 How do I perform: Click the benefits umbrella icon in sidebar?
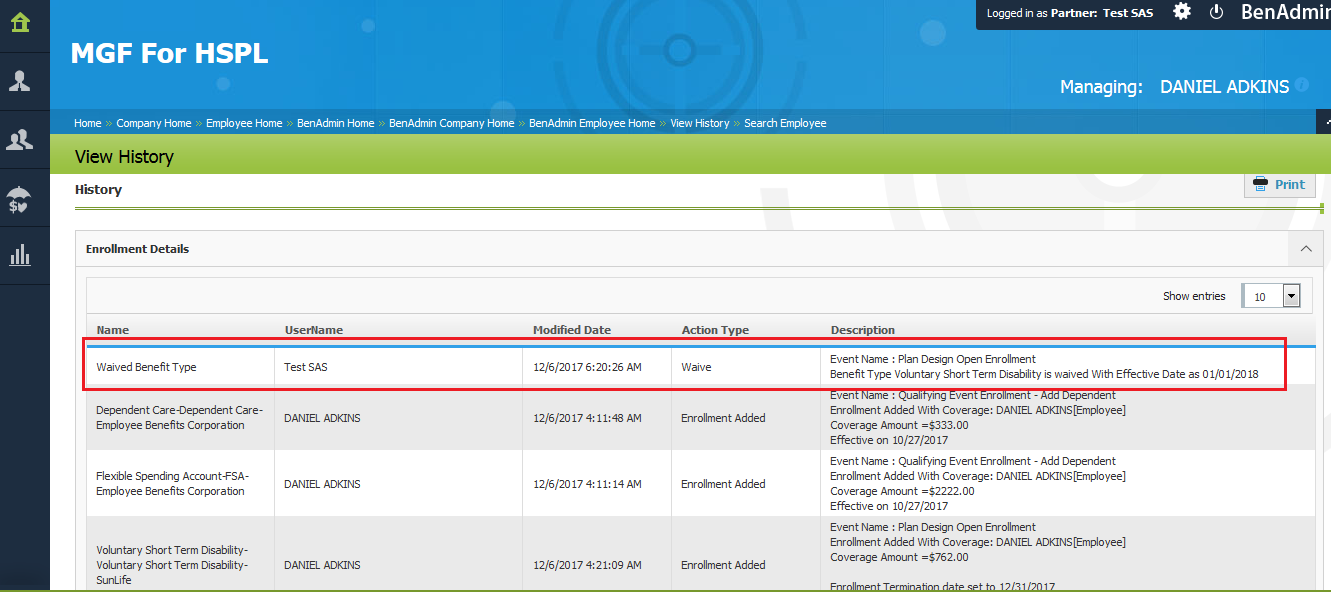pos(20,199)
